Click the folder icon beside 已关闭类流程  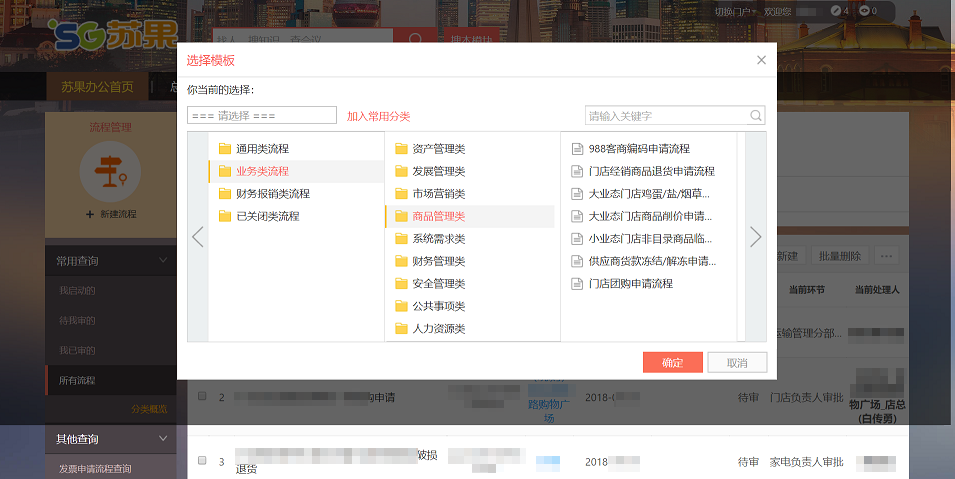(x=225, y=216)
